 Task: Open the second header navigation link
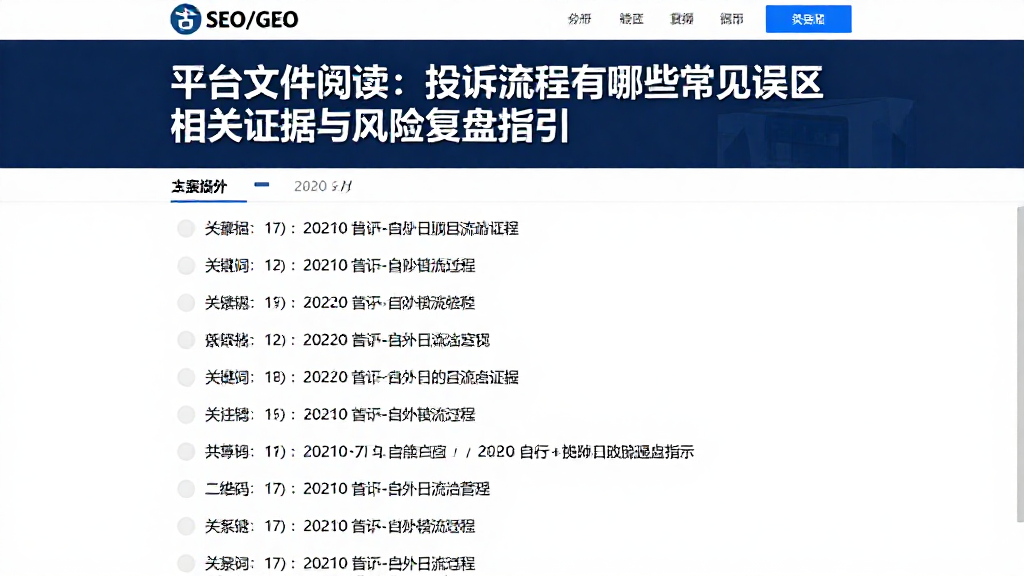click(x=632, y=19)
